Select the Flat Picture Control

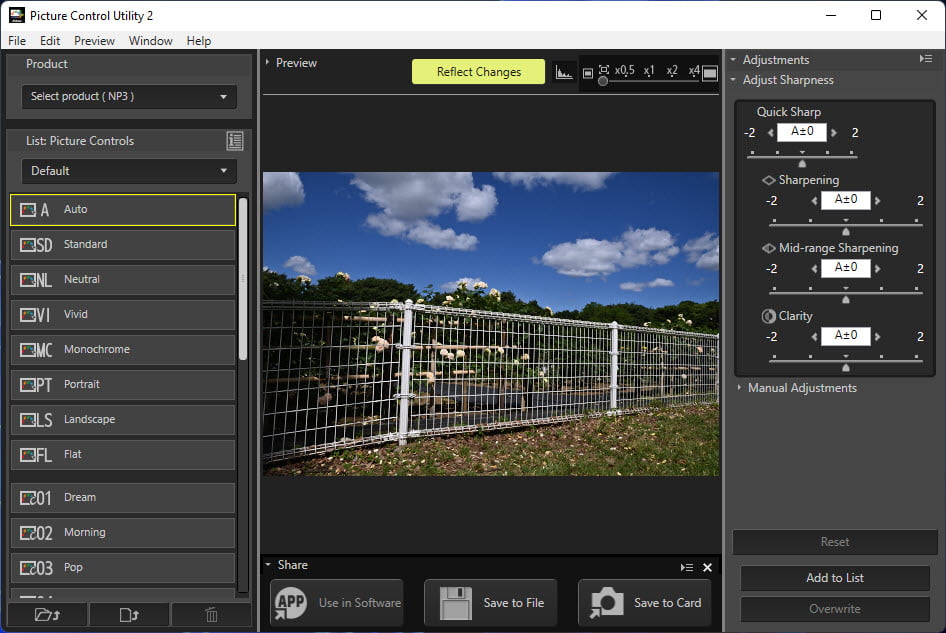coord(123,454)
